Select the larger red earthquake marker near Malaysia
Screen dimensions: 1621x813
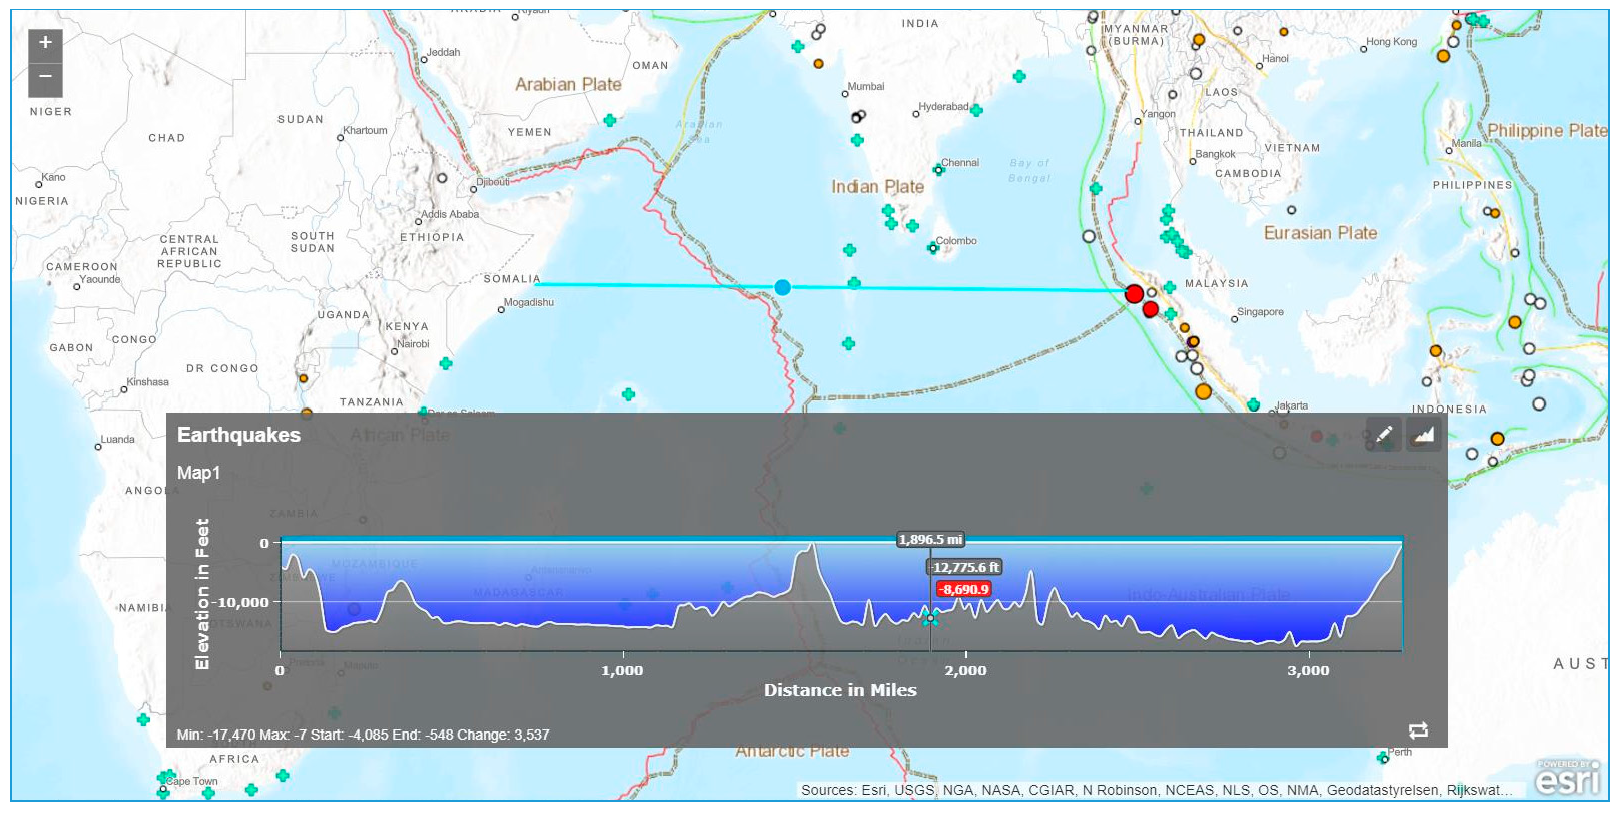1134,294
